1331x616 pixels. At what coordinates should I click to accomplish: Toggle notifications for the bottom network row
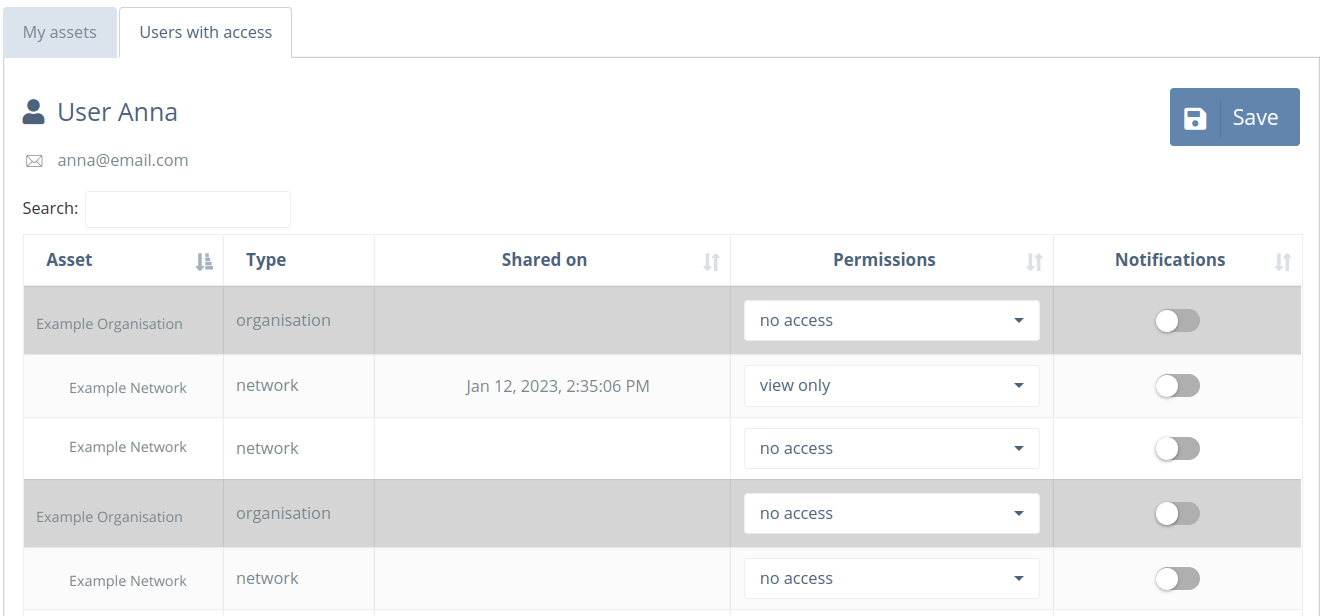pos(1177,578)
